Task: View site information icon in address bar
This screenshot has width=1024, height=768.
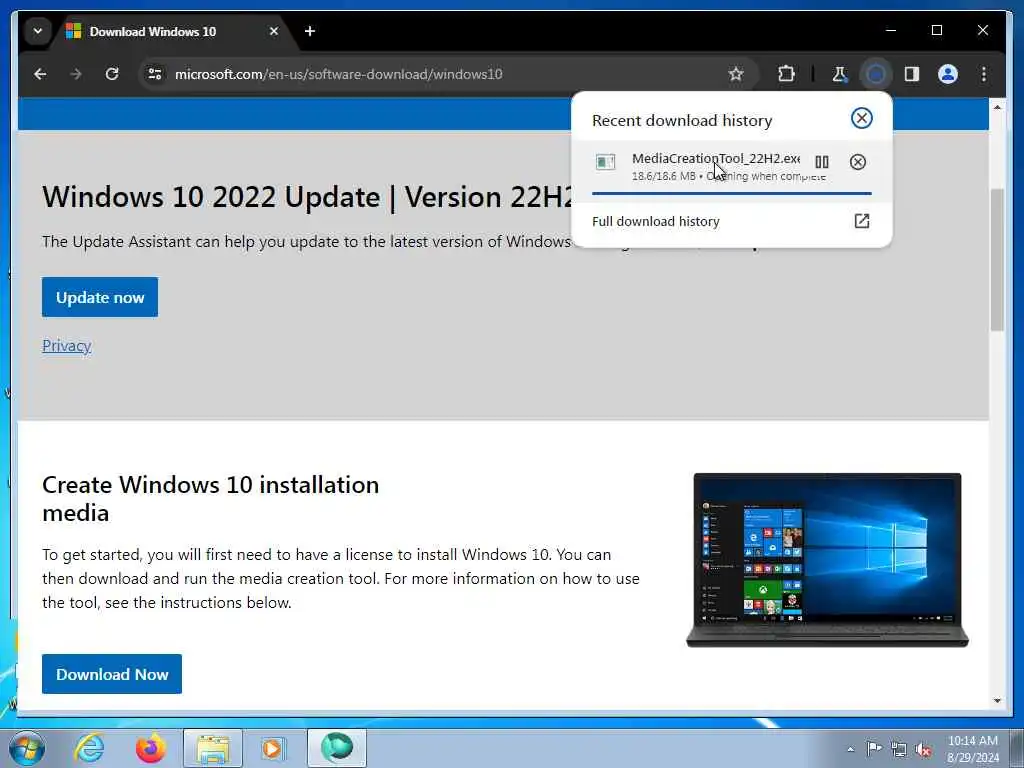Action: [x=155, y=74]
